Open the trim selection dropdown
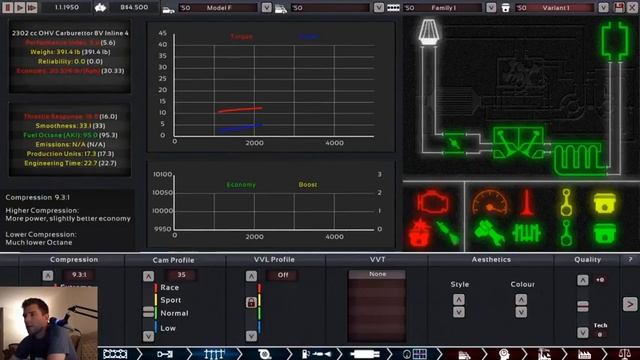 tap(379, 8)
